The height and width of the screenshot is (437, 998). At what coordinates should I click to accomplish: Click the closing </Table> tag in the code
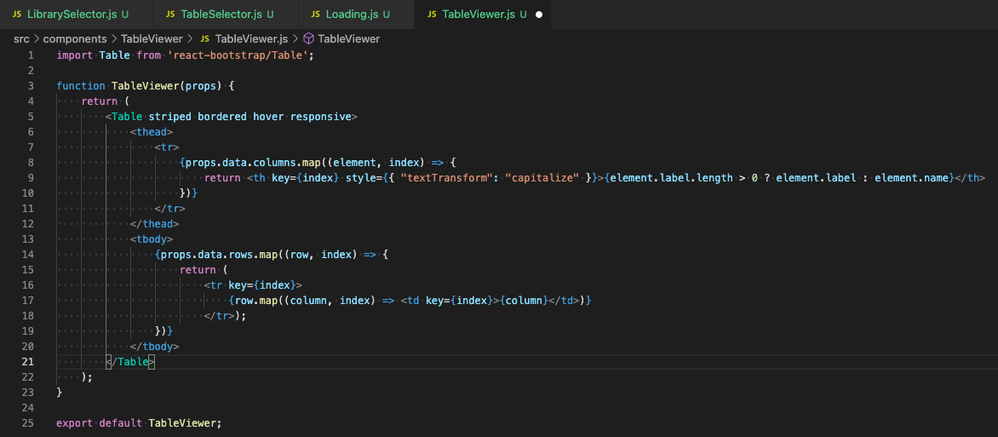click(x=130, y=361)
